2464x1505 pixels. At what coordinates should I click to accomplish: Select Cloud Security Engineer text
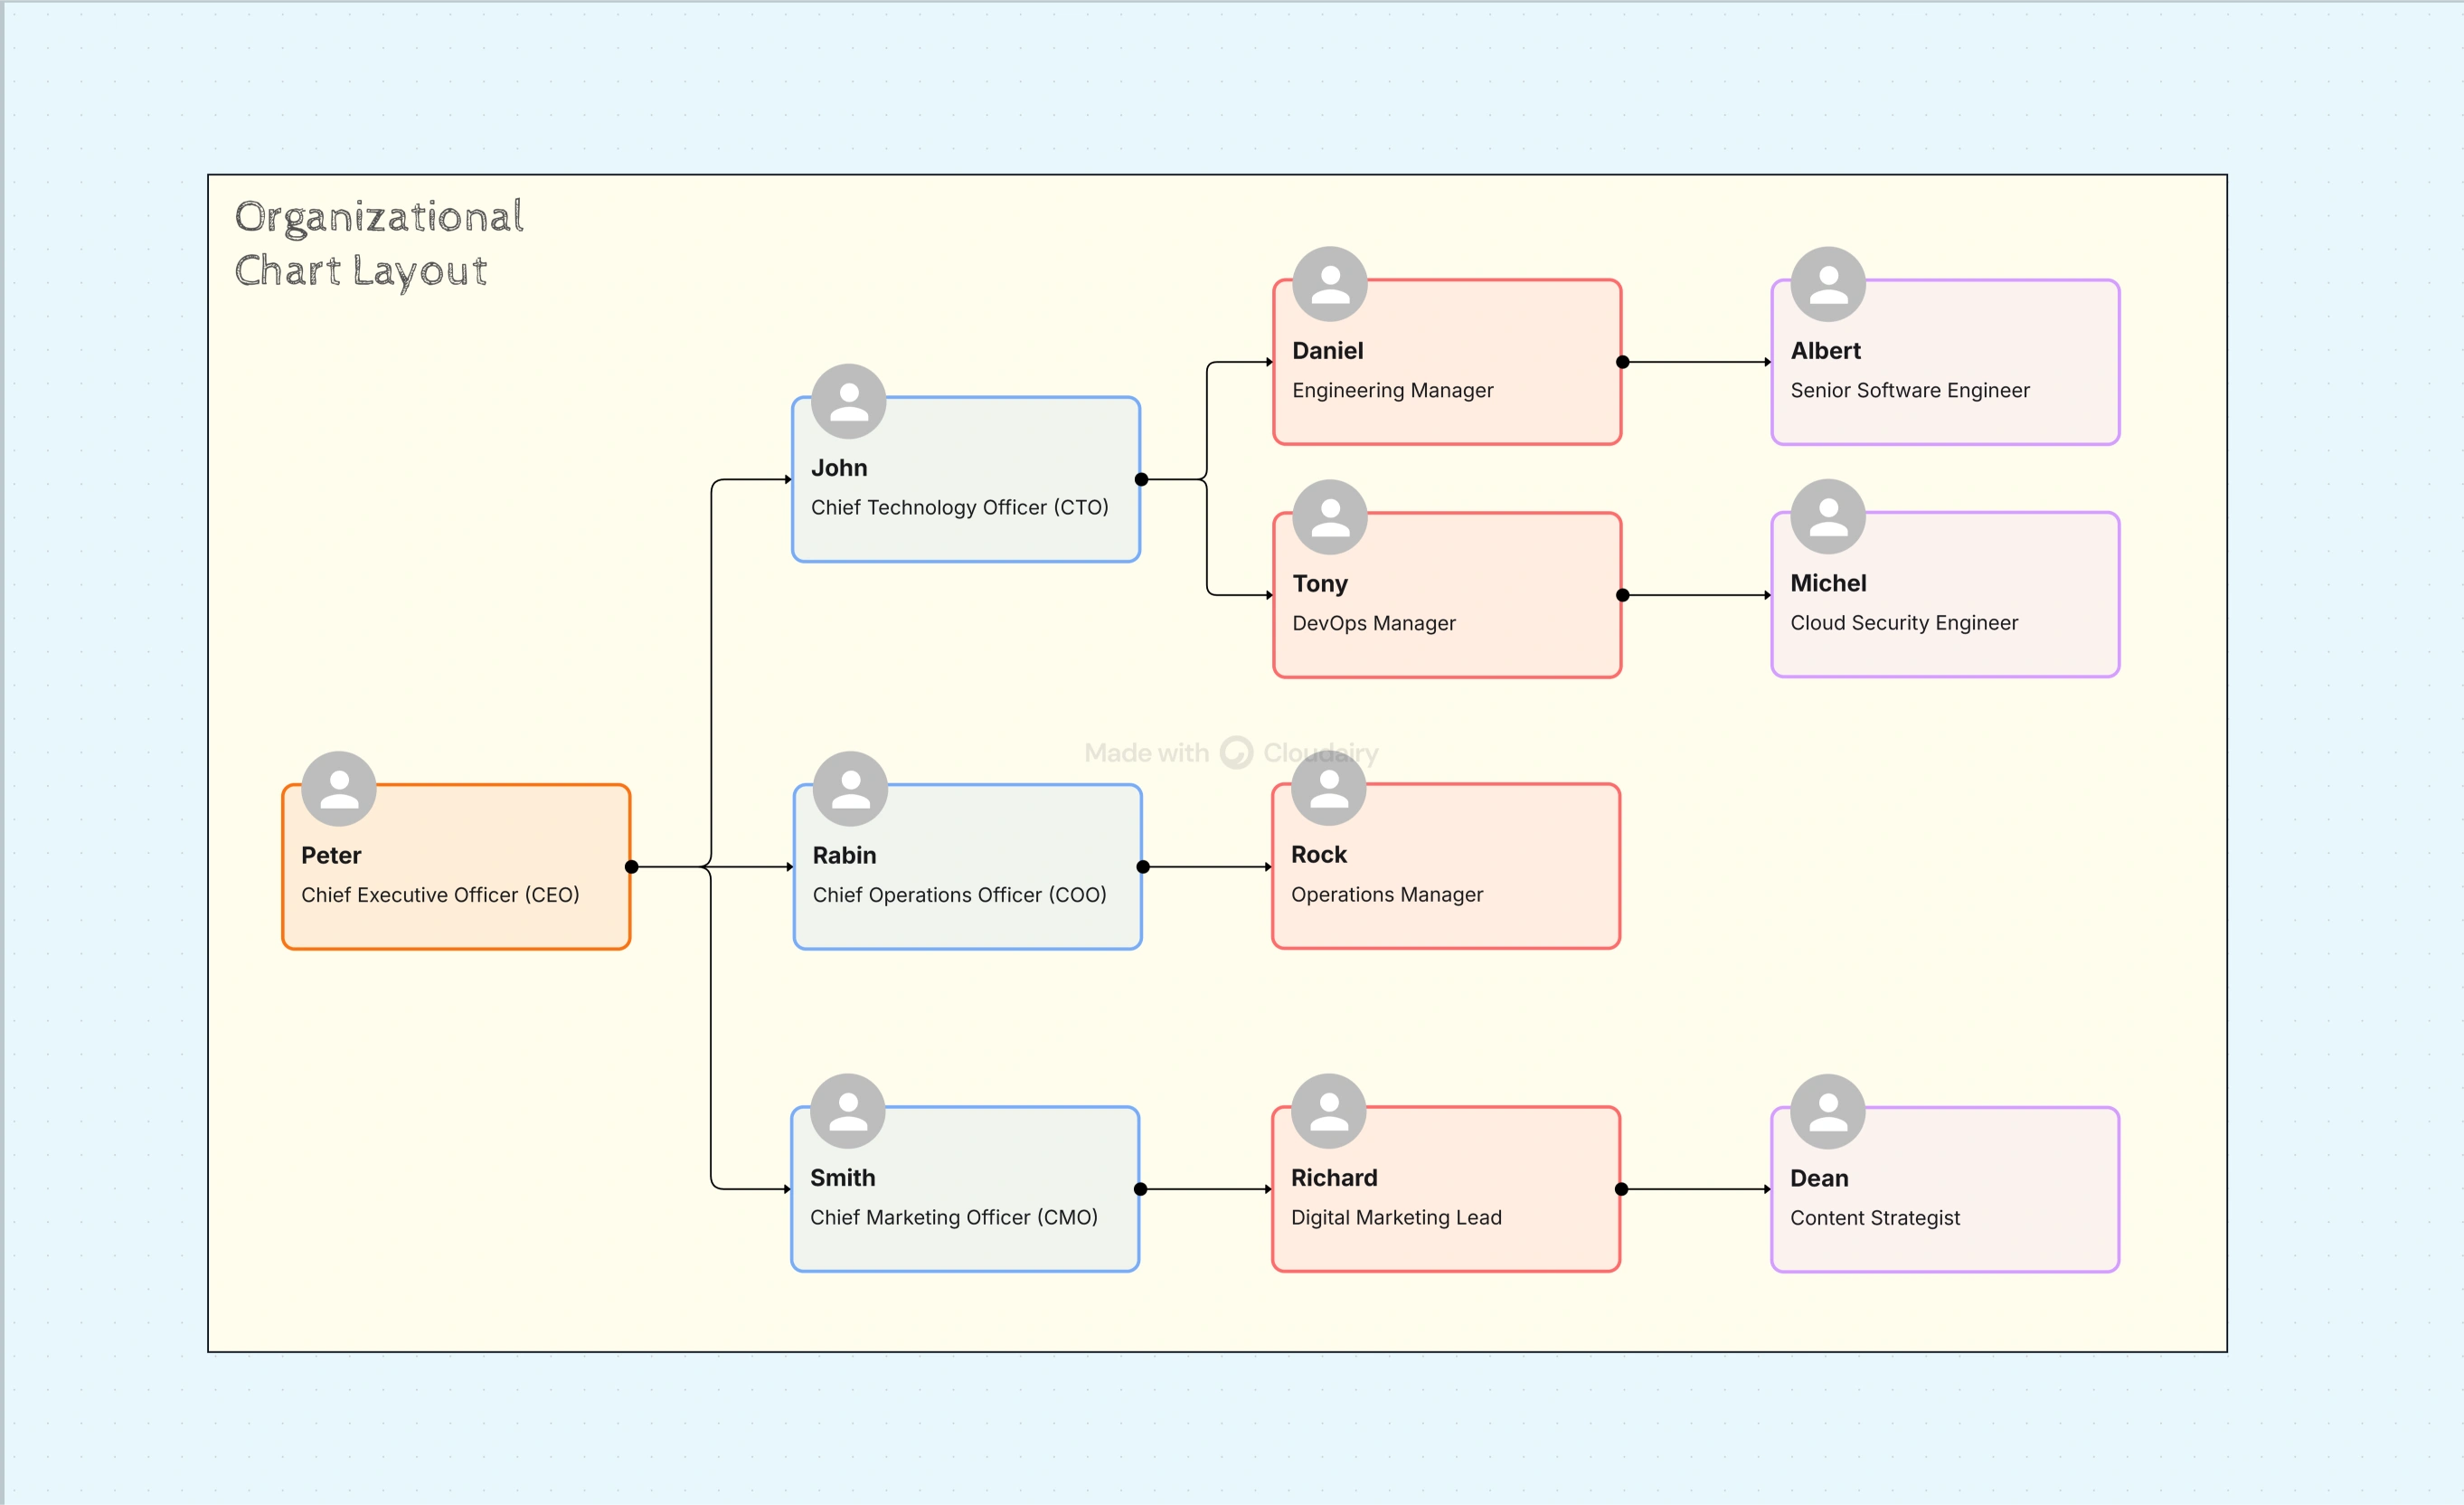click(x=1904, y=623)
